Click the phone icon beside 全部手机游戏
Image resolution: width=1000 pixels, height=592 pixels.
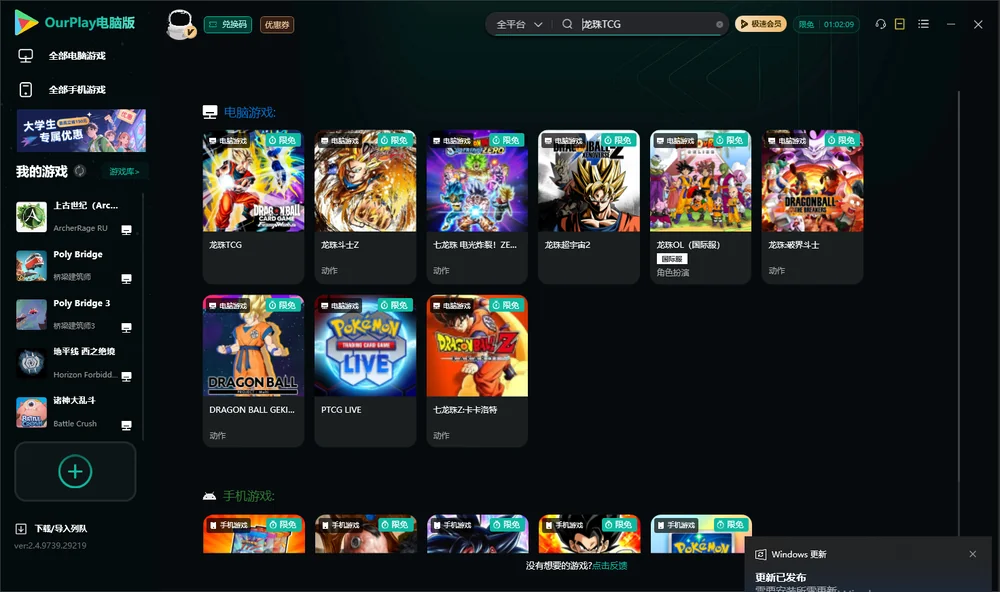[x=26, y=90]
